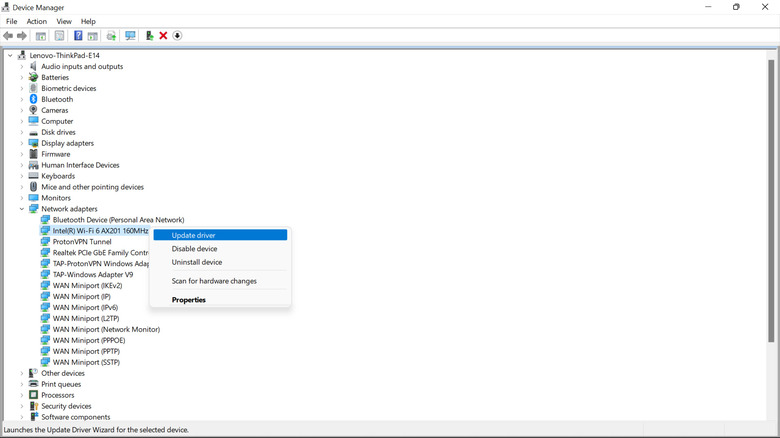Click the red Uninstall device icon
This screenshot has height=438, width=780.
click(163, 36)
